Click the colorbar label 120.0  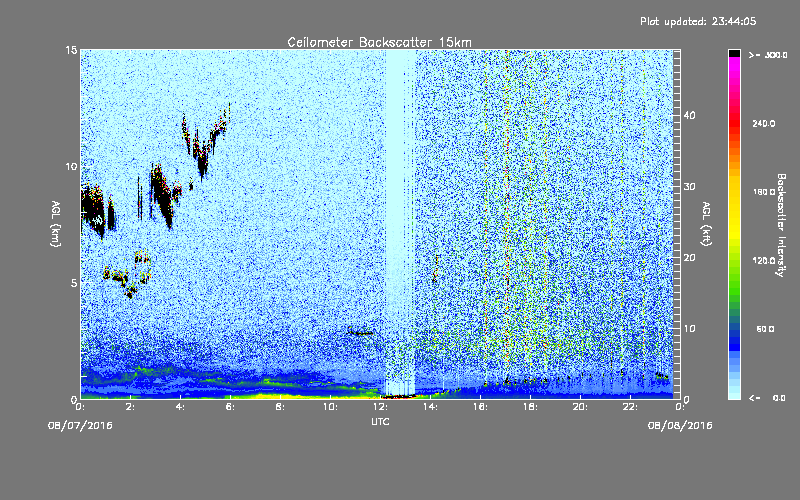coord(763,261)
